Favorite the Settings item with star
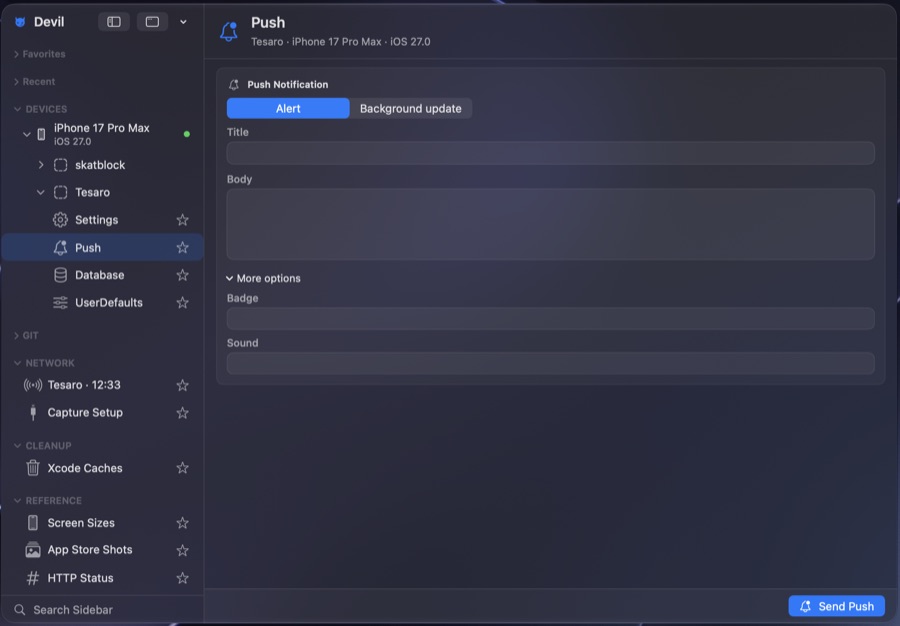Image resolution: width=900 pixels, height=626 pixels. point(183,220)
